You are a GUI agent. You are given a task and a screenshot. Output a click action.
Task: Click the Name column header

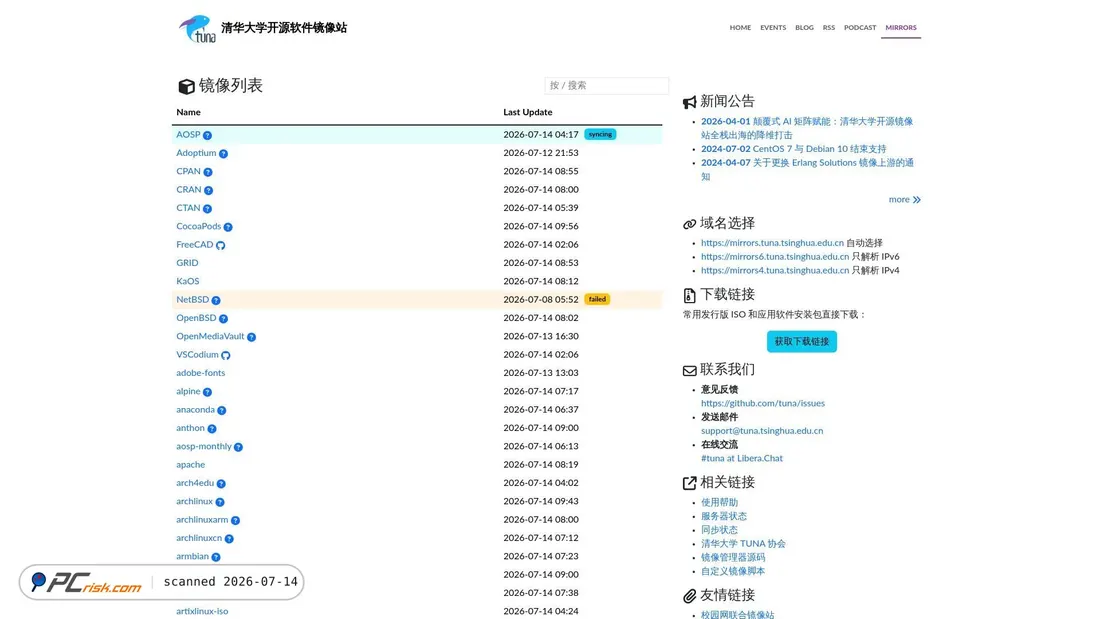pyautogui.click(x=188, y=112)
